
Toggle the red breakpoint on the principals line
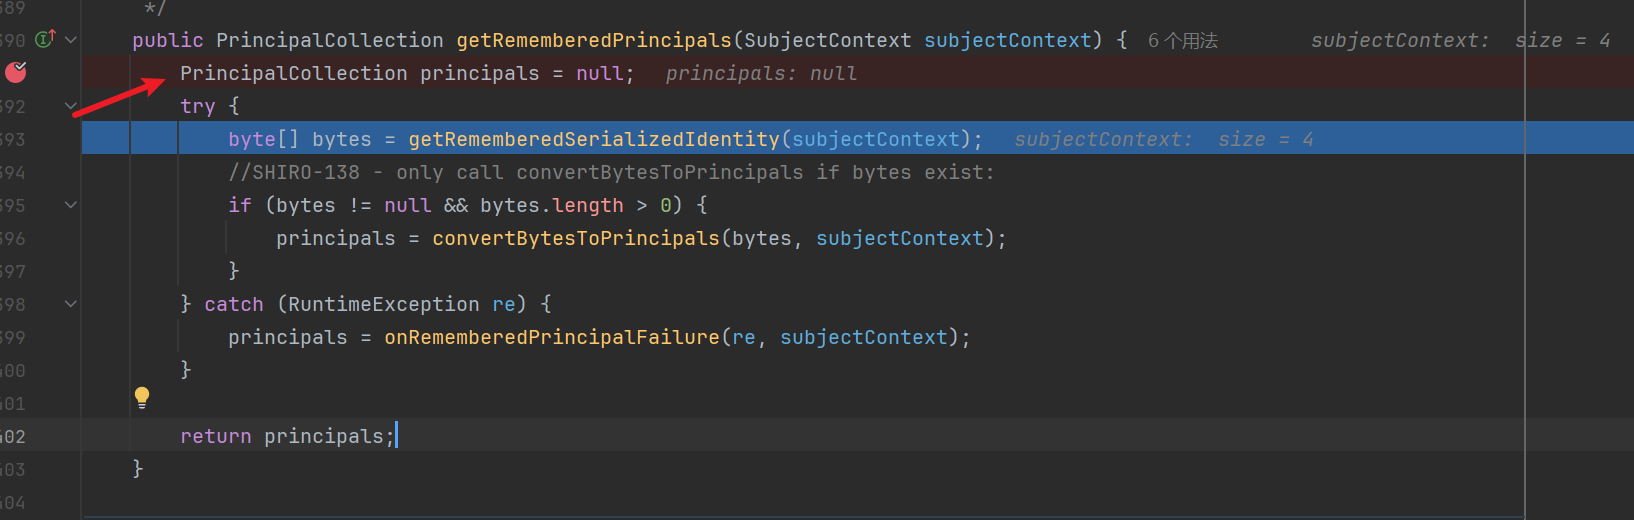point(16,72)
